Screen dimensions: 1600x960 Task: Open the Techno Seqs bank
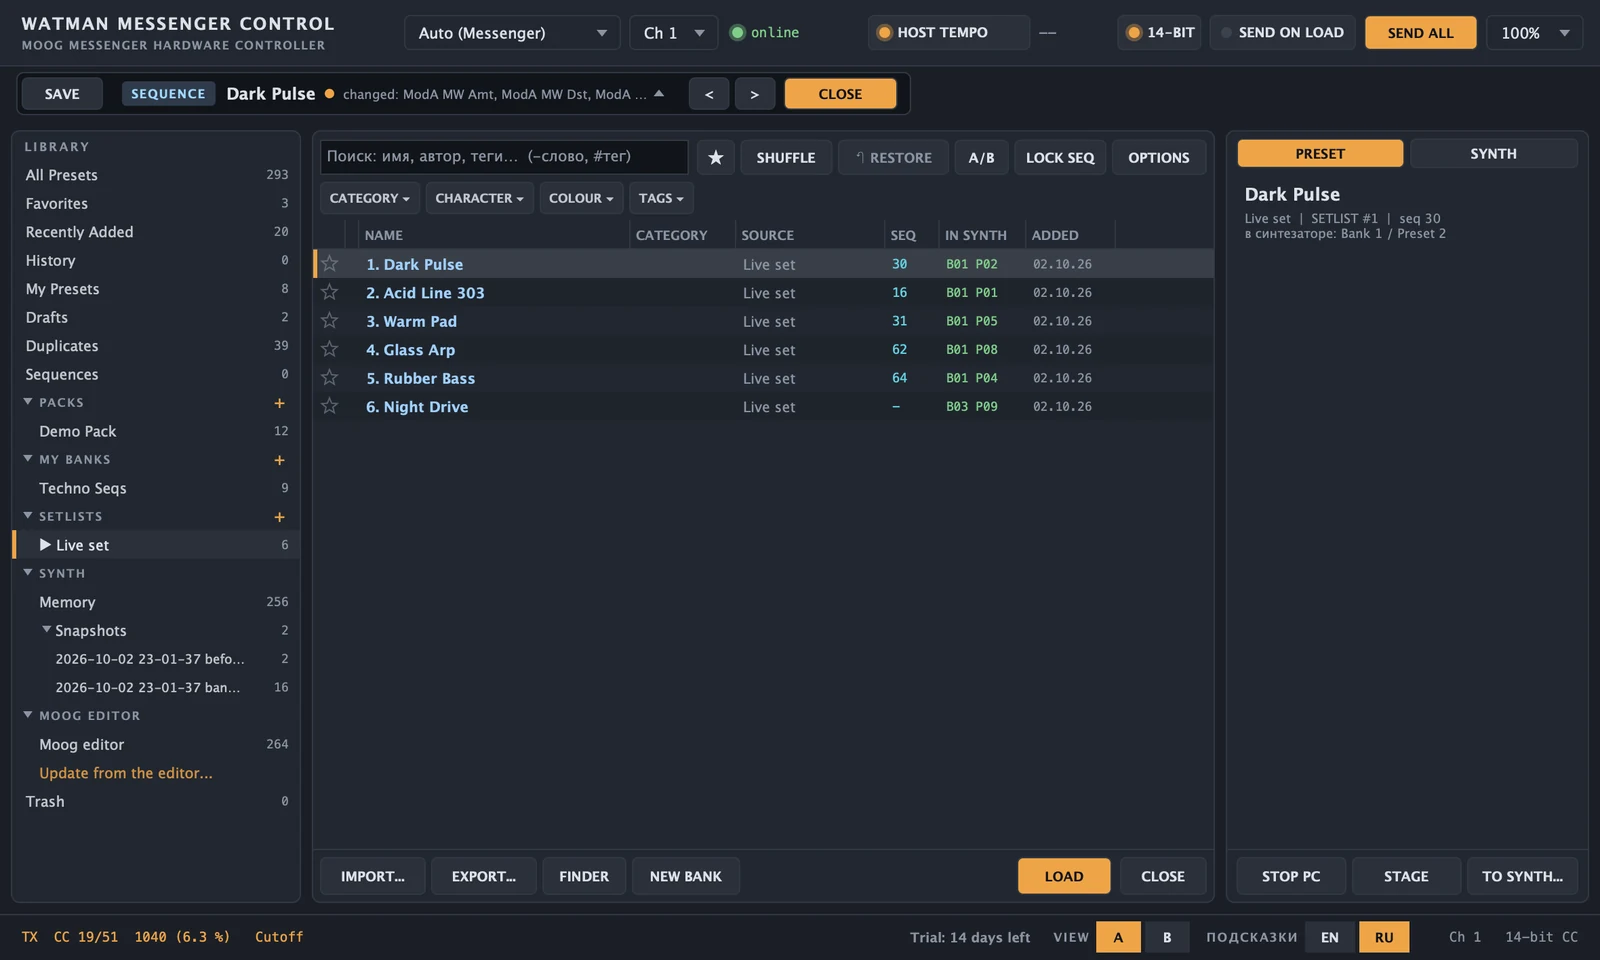[x=156, y=488]
